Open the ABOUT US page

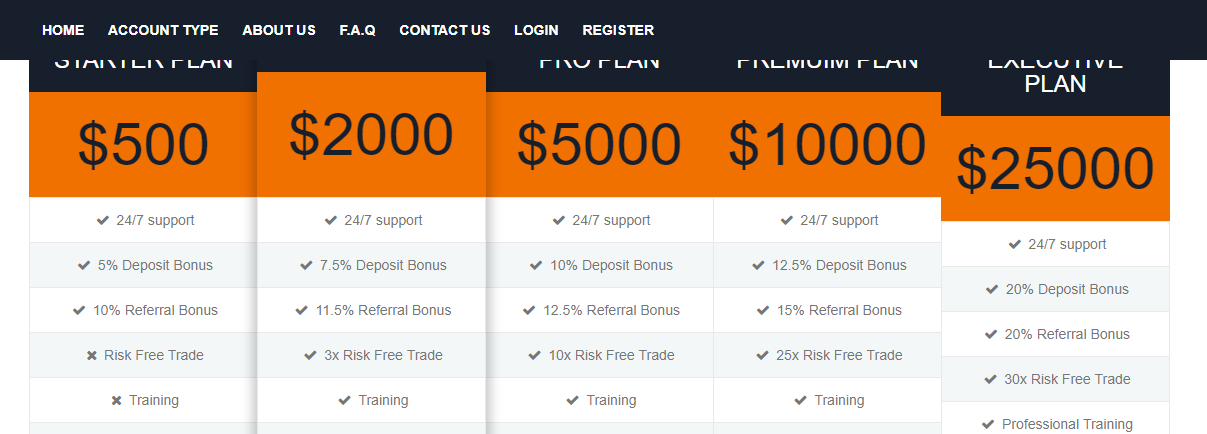279,30
